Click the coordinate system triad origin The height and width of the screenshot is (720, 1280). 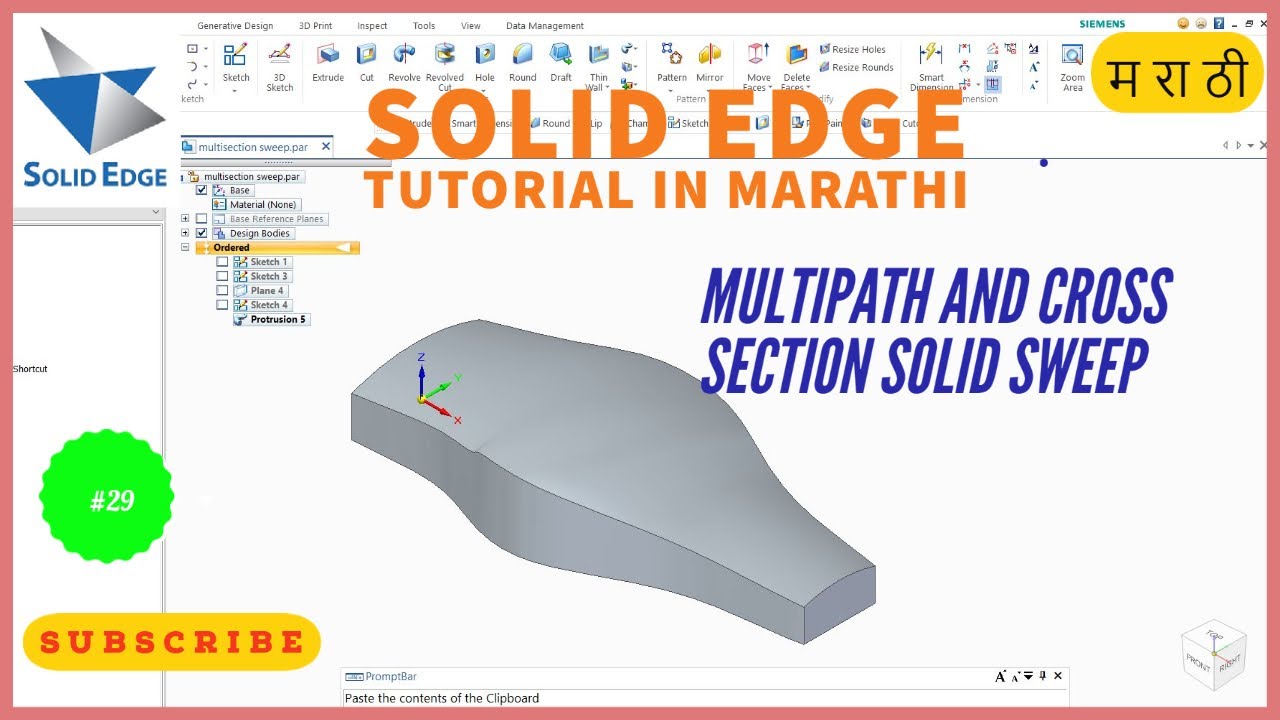point(422,399)
